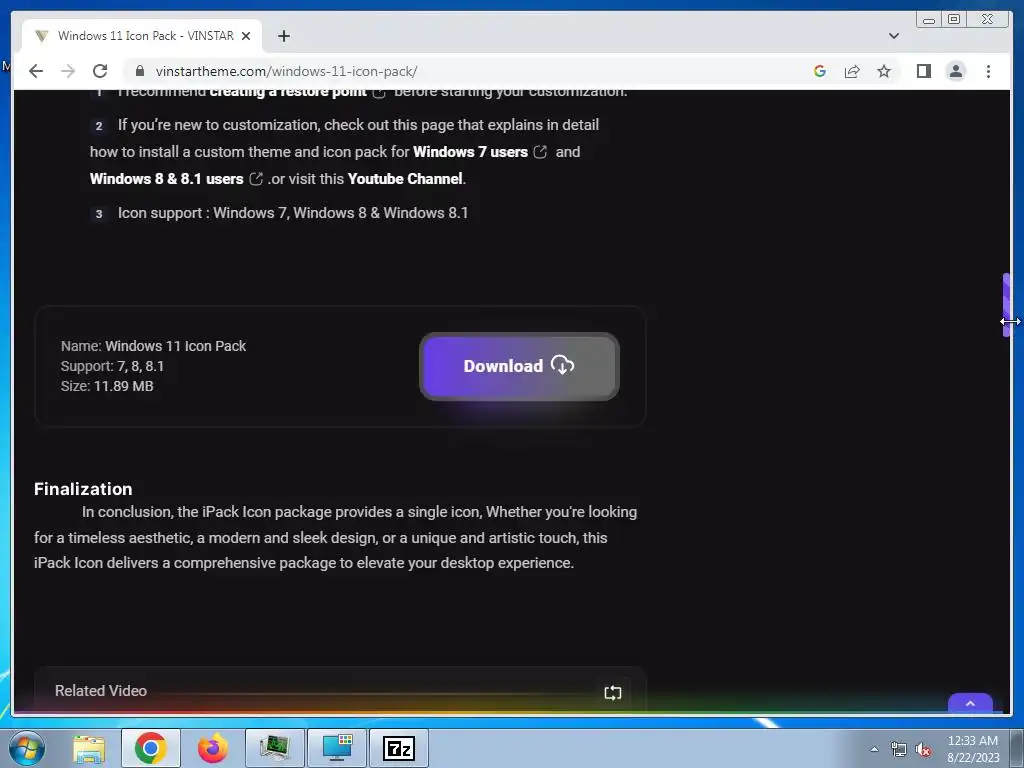Click external link icon after Windows 8.1 users
Viewport: 1024px width, 768px height.
(256, 179)
